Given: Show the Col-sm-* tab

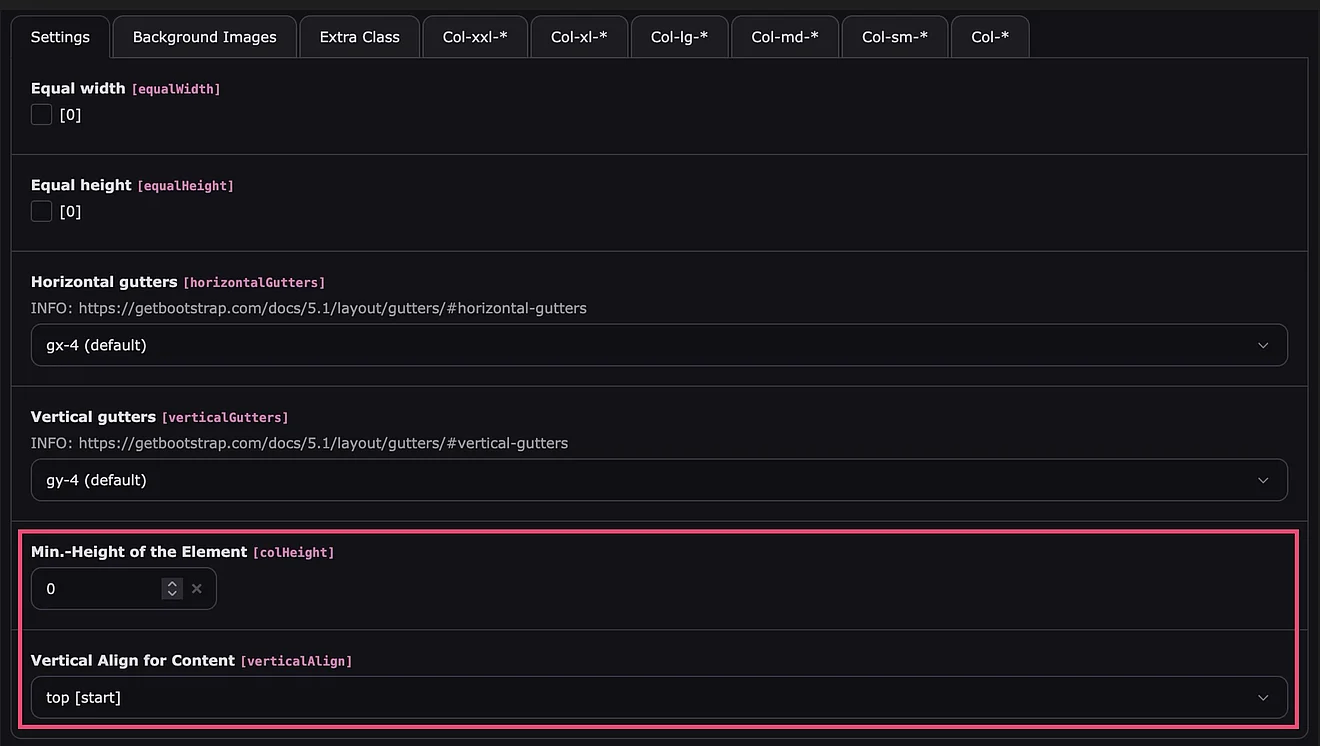Looking at the screenshot, I should click(895, 37).
